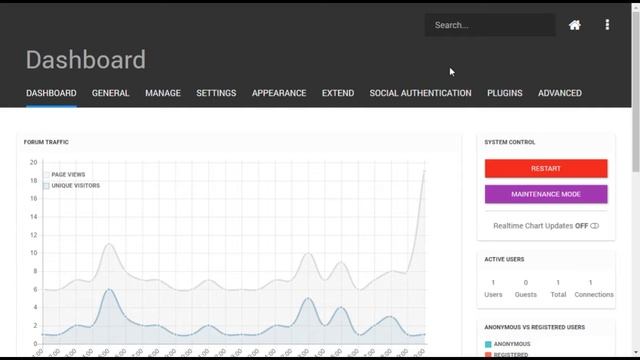Toggle the Unique Visitors legend entry
Screen dimensions: 640x360
pos(71,185)
